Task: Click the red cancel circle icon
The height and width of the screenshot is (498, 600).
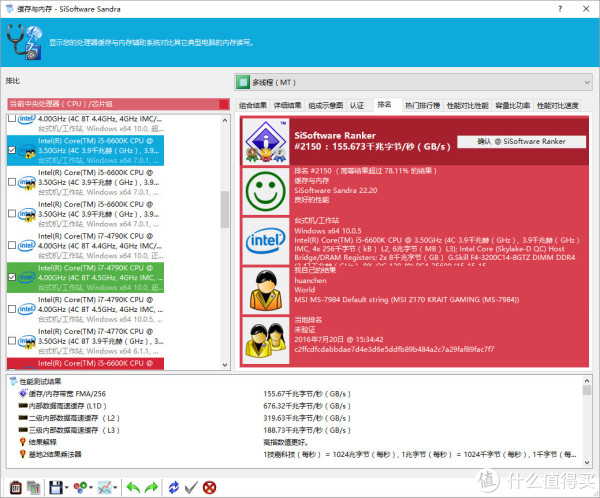Action: coord(209,487)
